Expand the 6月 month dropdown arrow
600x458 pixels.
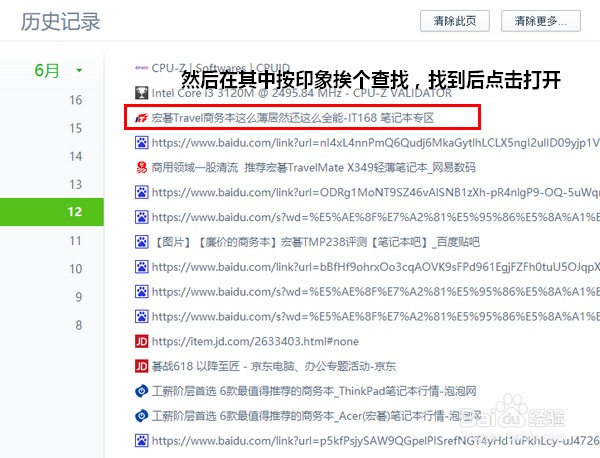[x=79, y=70]
